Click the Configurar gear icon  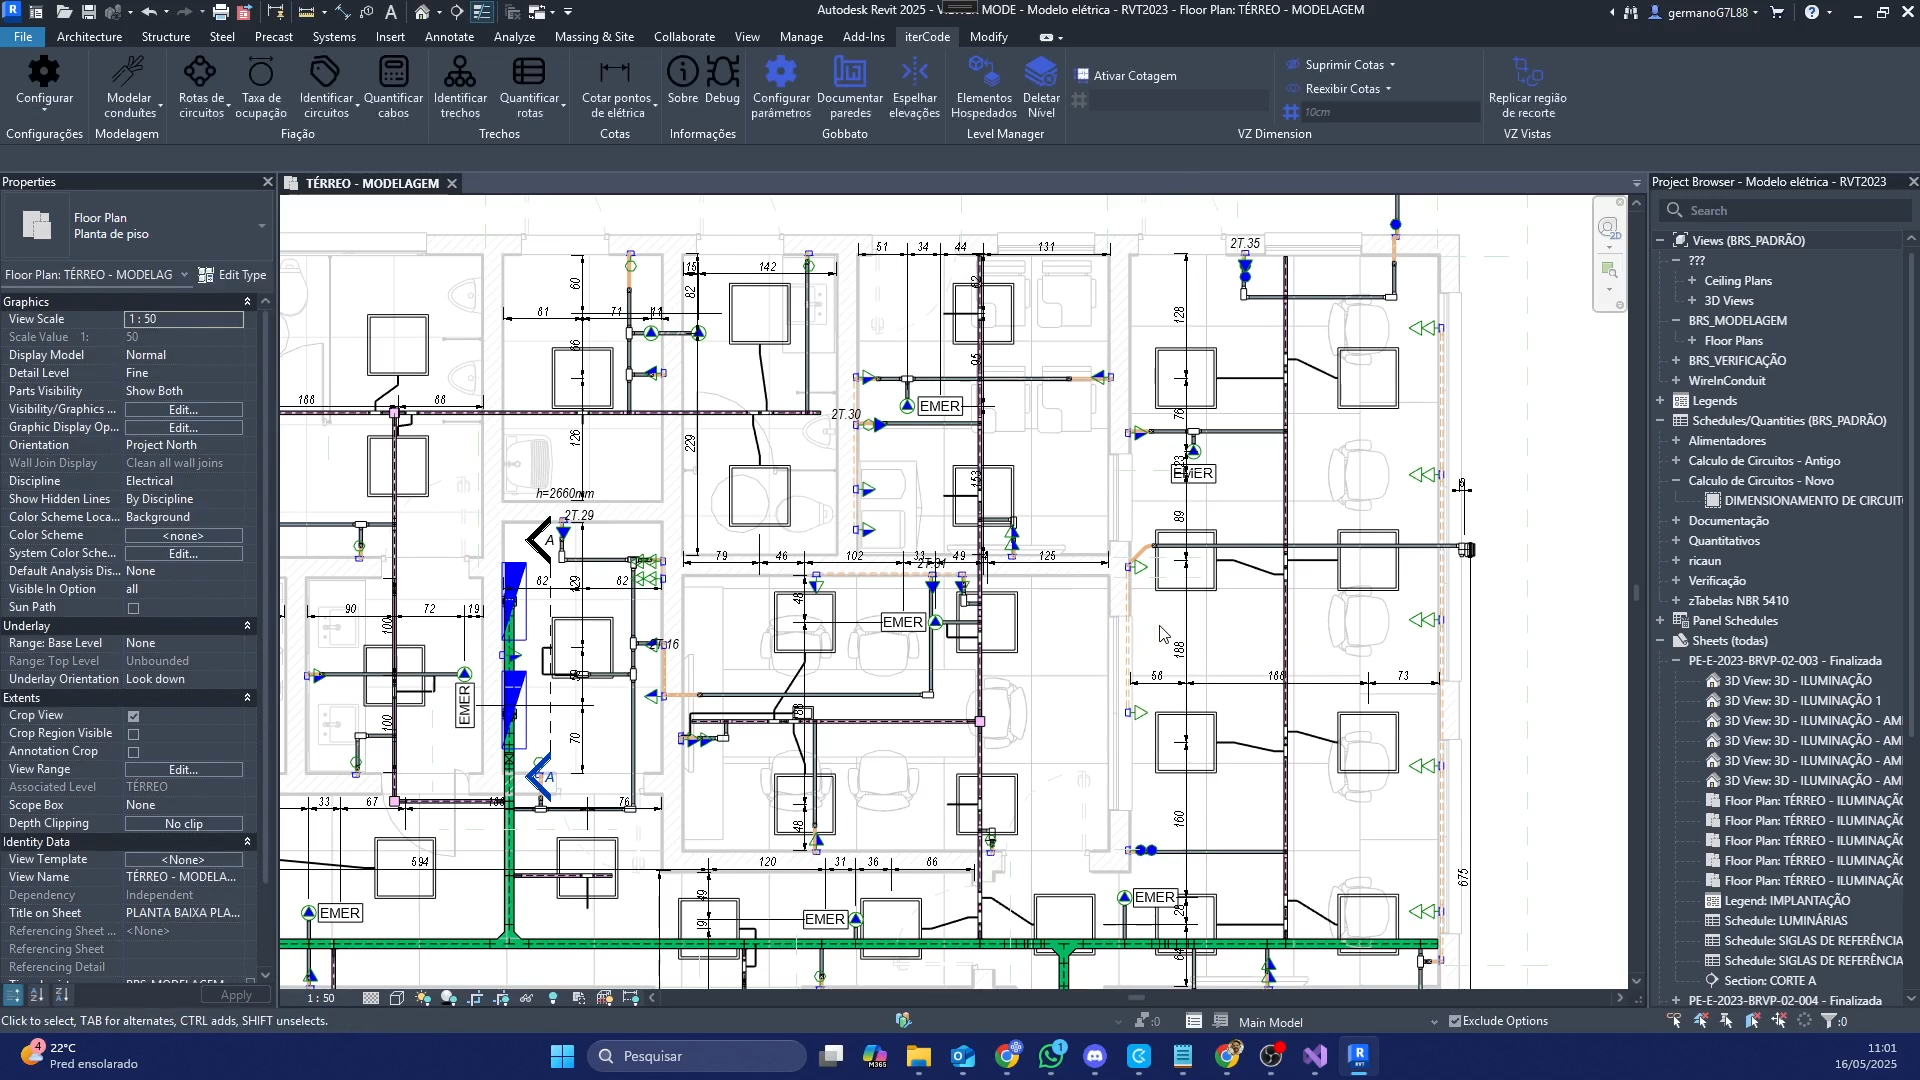point(44,73)
